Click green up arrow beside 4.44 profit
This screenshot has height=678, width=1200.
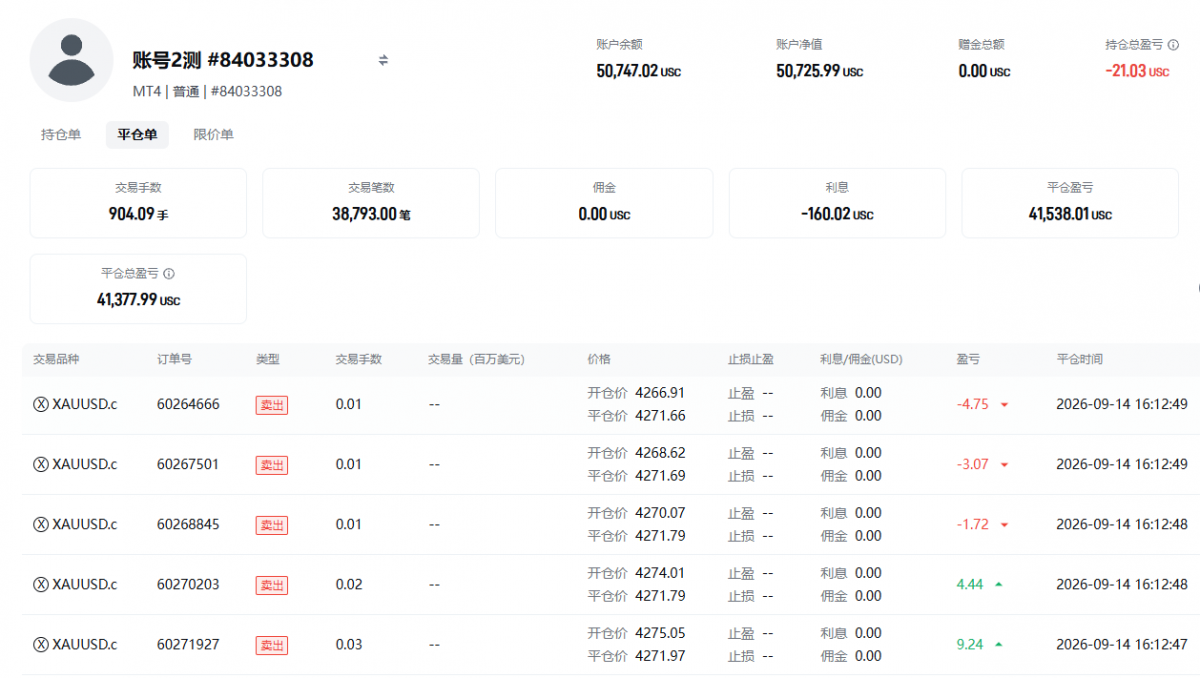[998, 584]
